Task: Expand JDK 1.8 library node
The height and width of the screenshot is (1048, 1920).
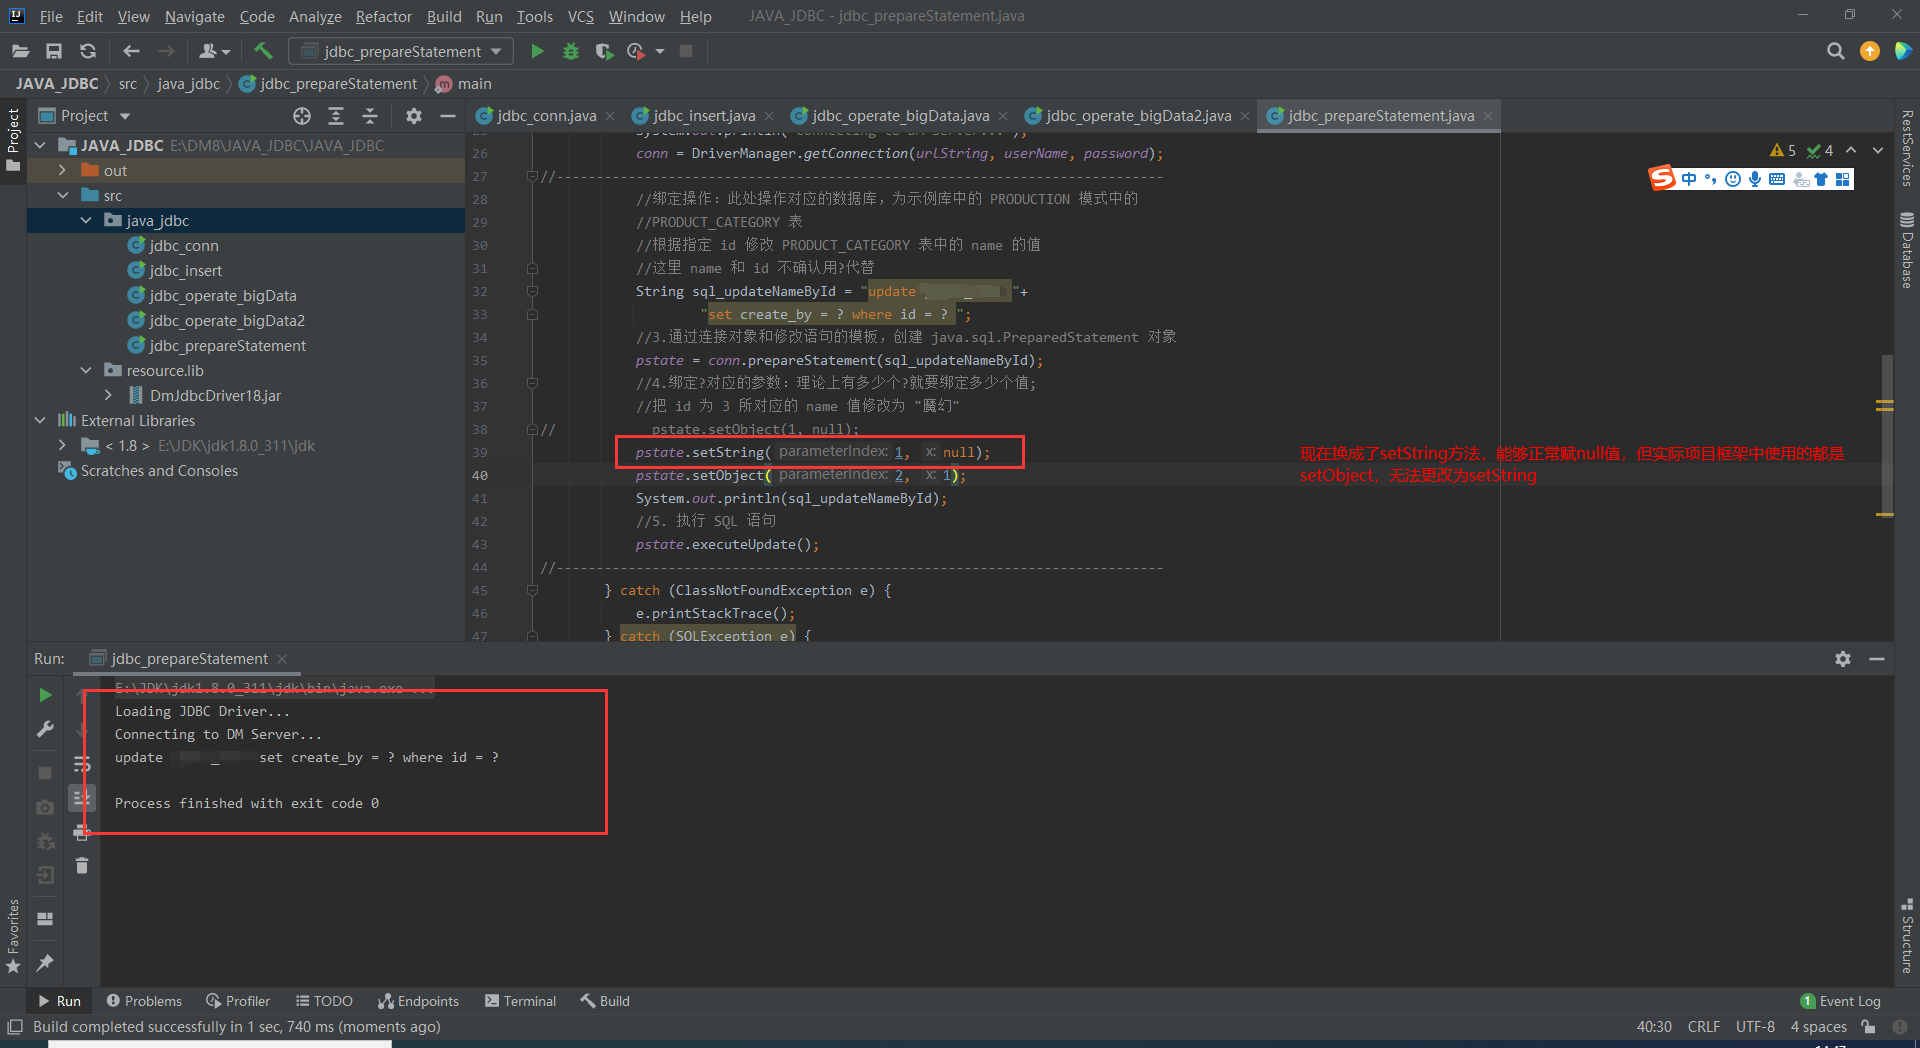Action: point(62,446)
